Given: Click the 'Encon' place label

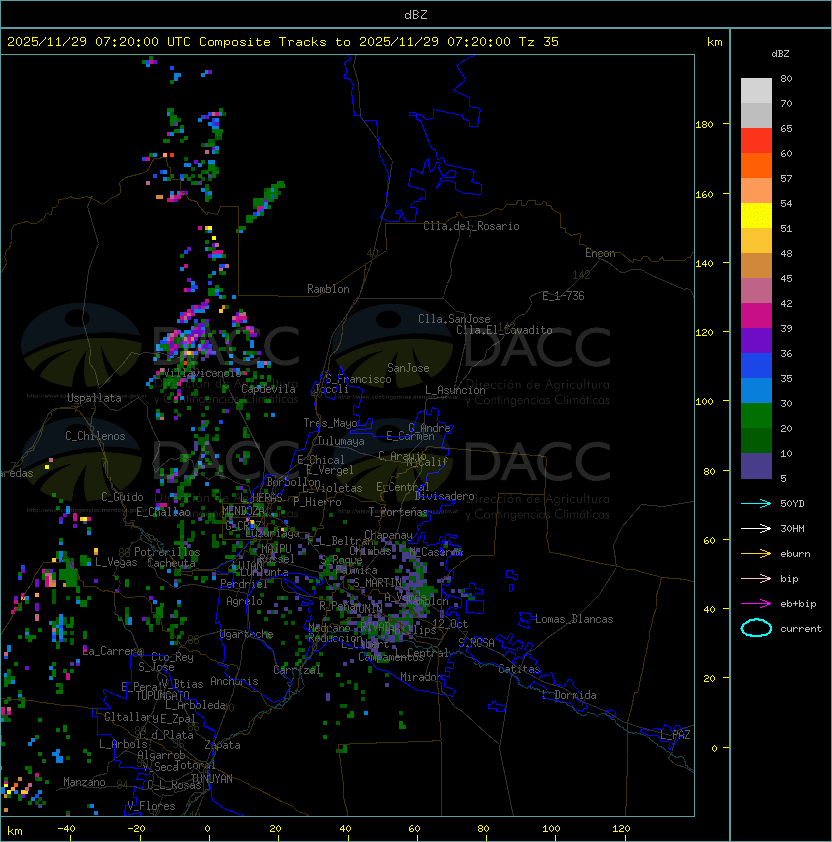Looking at the screenshot, I should (x=600, y=253).
